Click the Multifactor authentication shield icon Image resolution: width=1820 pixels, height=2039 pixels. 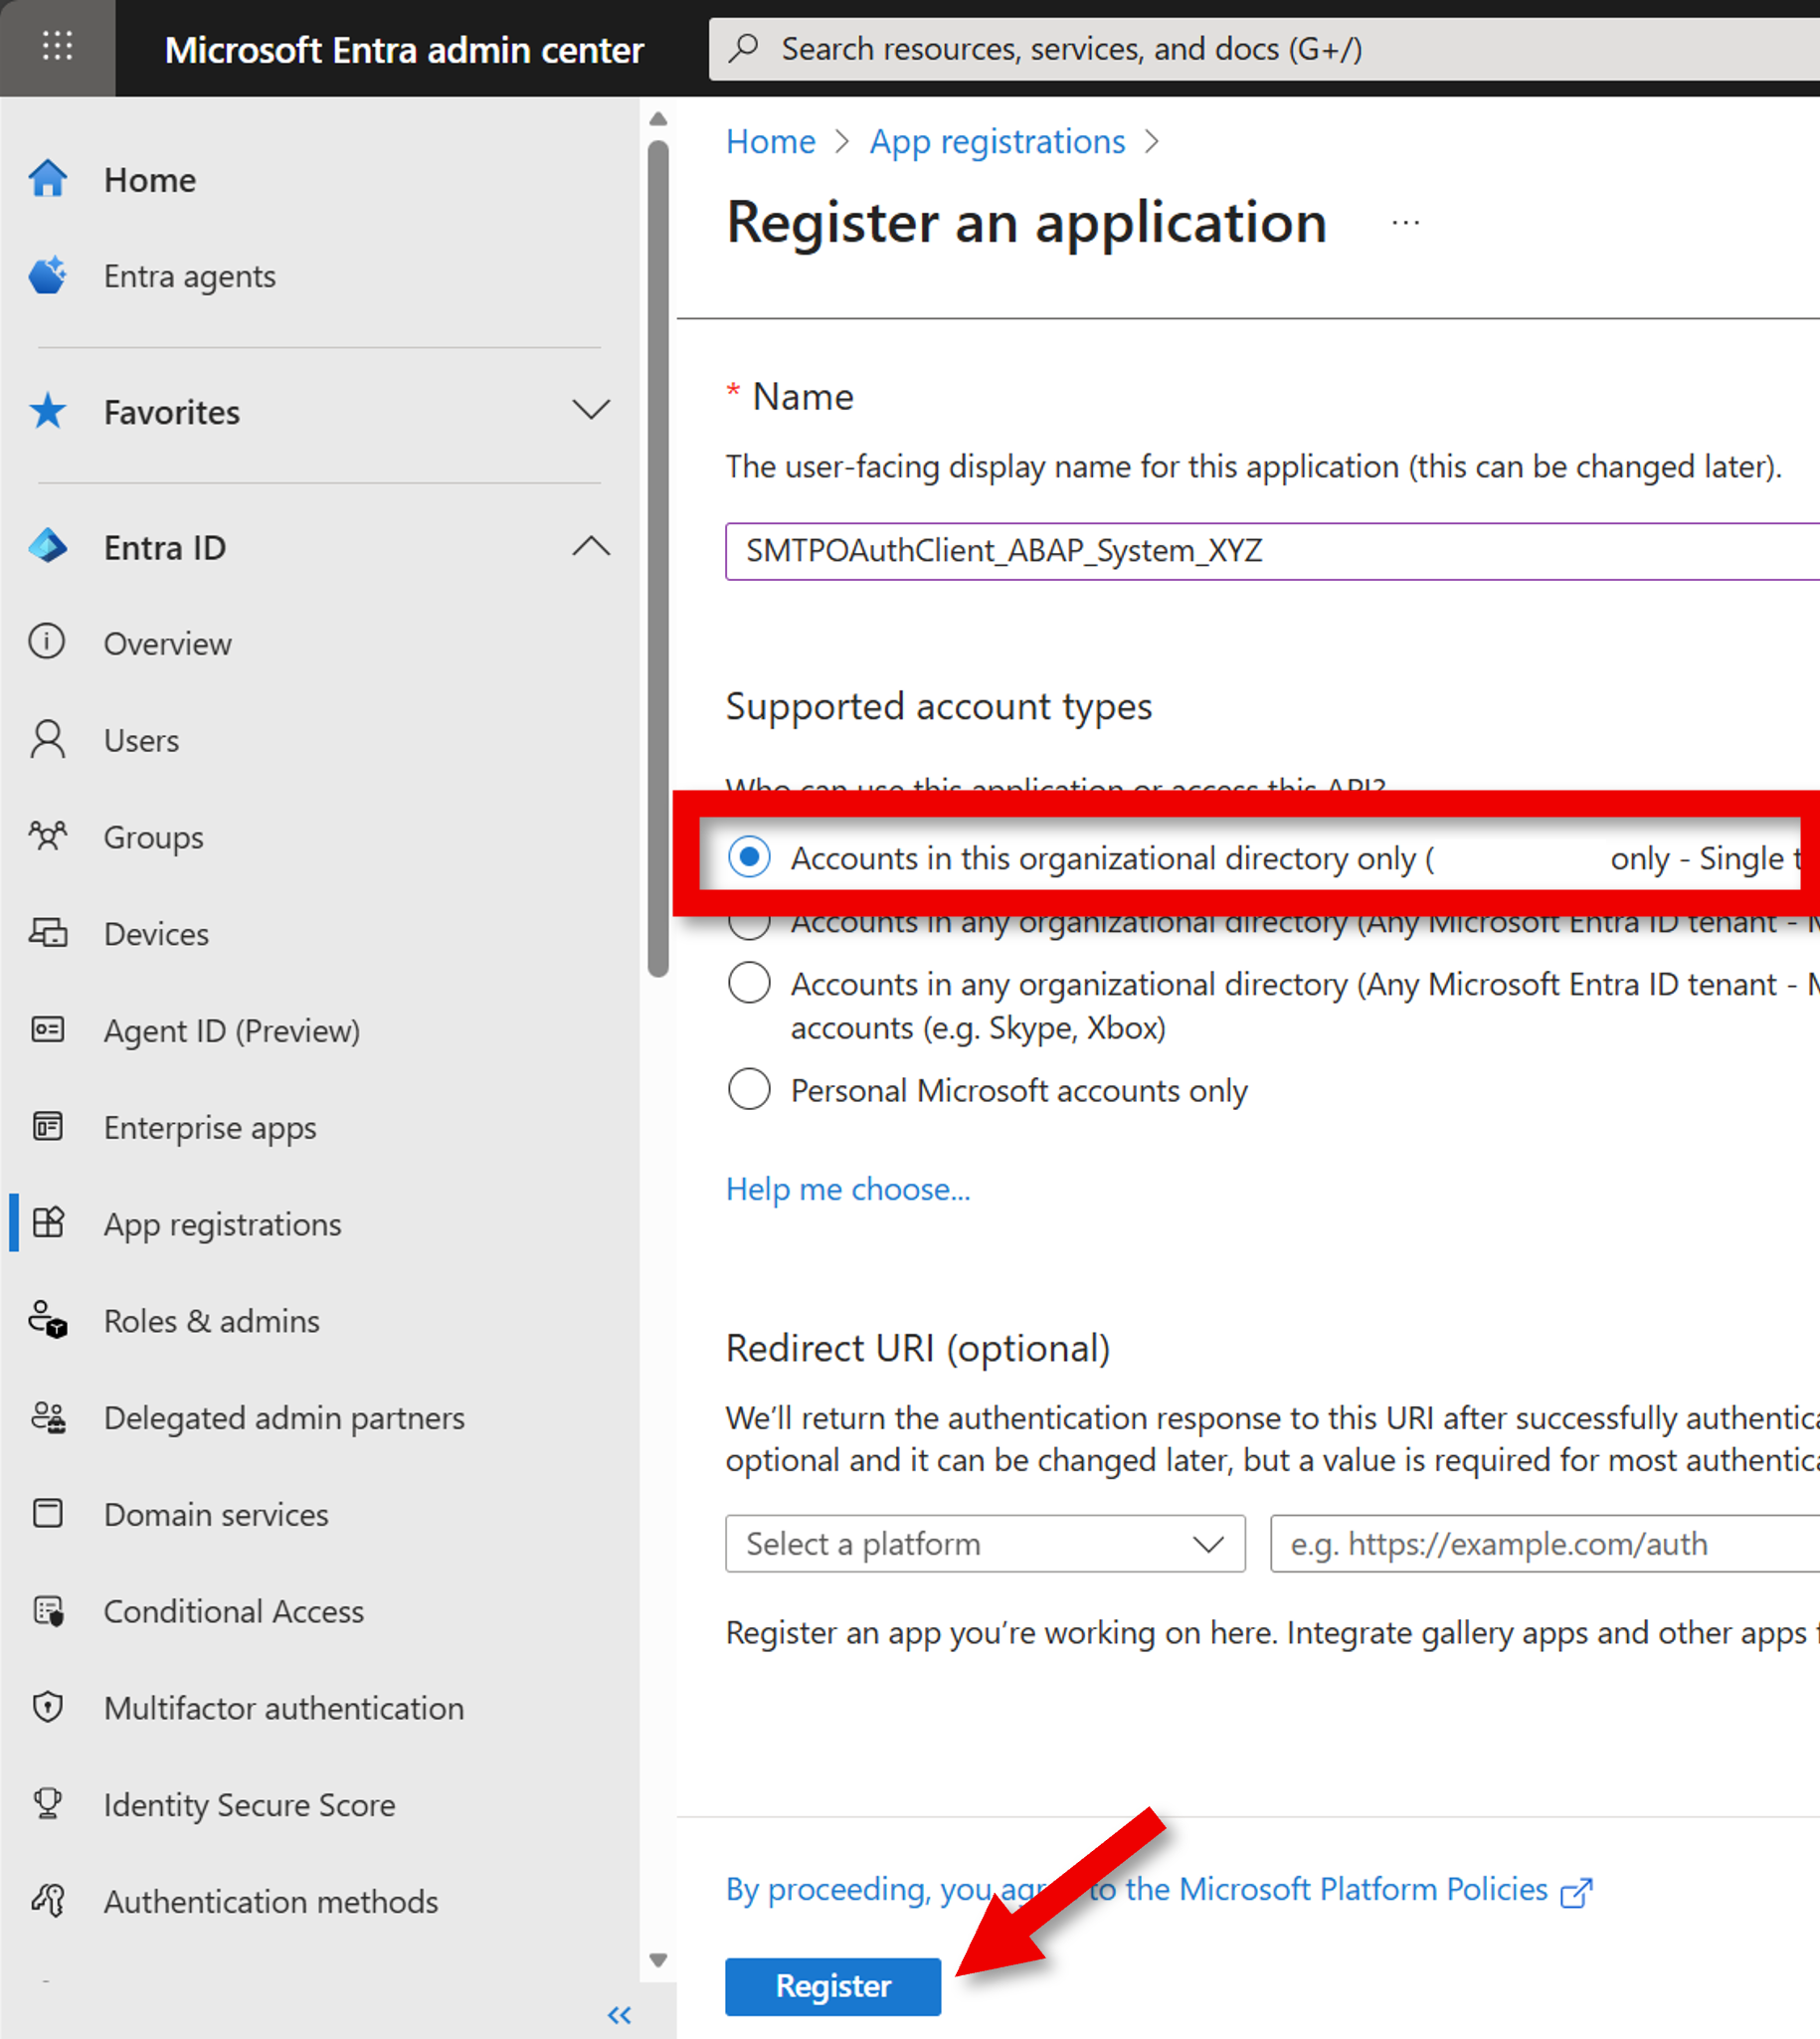tap(47, 1706)
